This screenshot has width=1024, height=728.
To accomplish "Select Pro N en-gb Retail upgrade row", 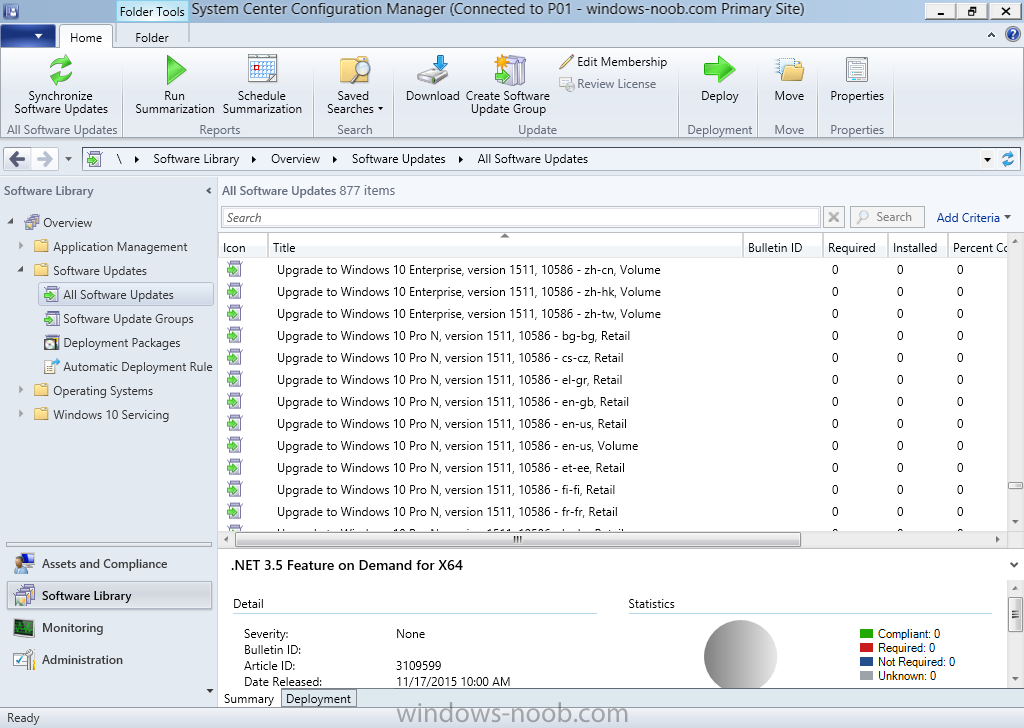I will (613, 402).
